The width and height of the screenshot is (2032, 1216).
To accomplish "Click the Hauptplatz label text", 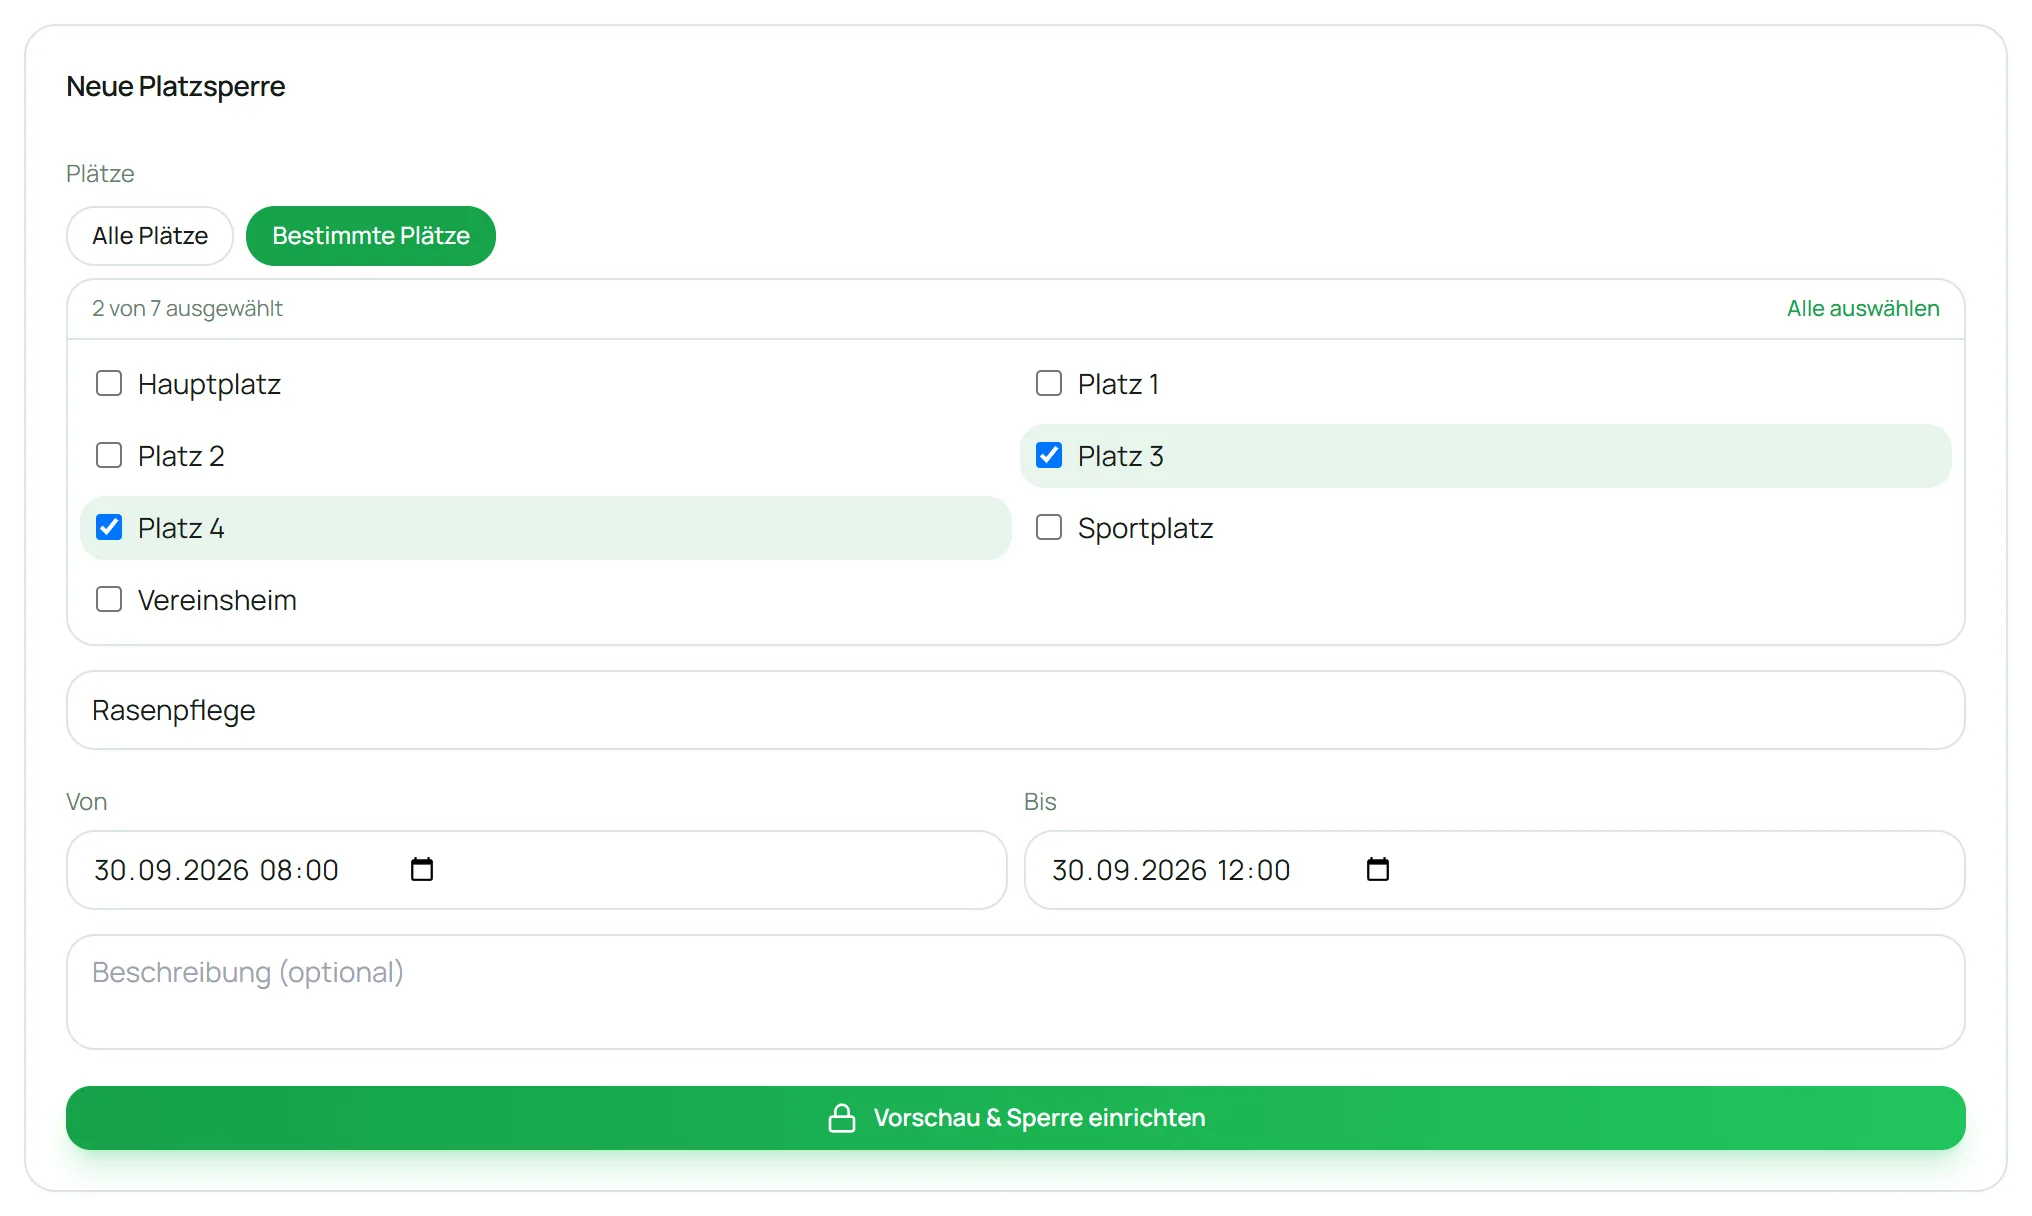I will click(x=209, y=384).
